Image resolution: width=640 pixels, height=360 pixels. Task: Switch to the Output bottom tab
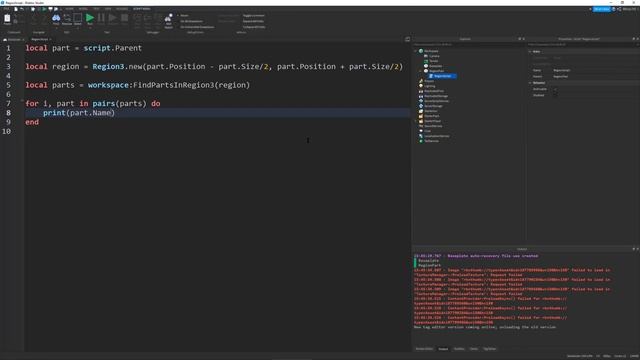pos(443,349)
